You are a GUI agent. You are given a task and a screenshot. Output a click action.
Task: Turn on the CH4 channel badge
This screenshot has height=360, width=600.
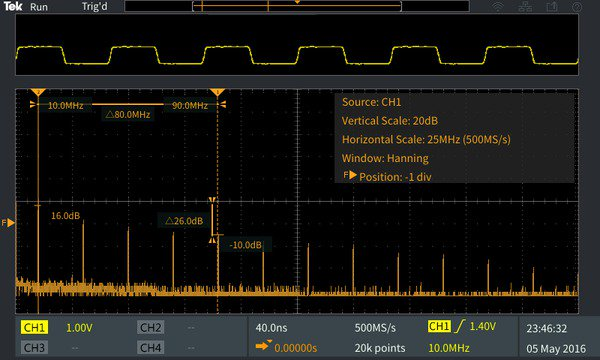pos(150,347)
